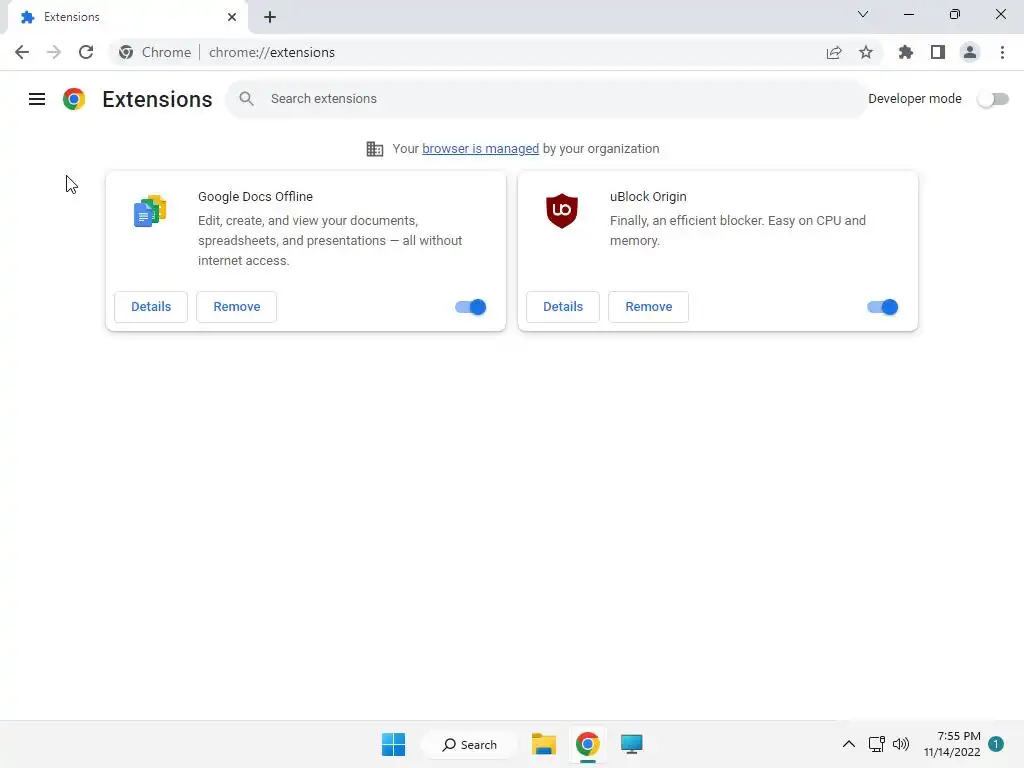This screenshot has width=1024, height=768.
Task: Bookmark this tab with the star icon
Action: pos(866,52)
